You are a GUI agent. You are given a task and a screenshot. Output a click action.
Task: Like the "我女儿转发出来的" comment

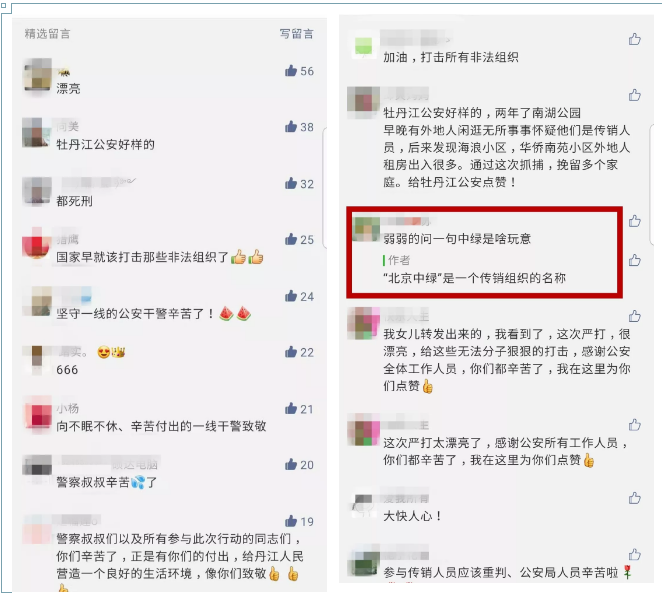pyautogui.click(x=635, y=316)
